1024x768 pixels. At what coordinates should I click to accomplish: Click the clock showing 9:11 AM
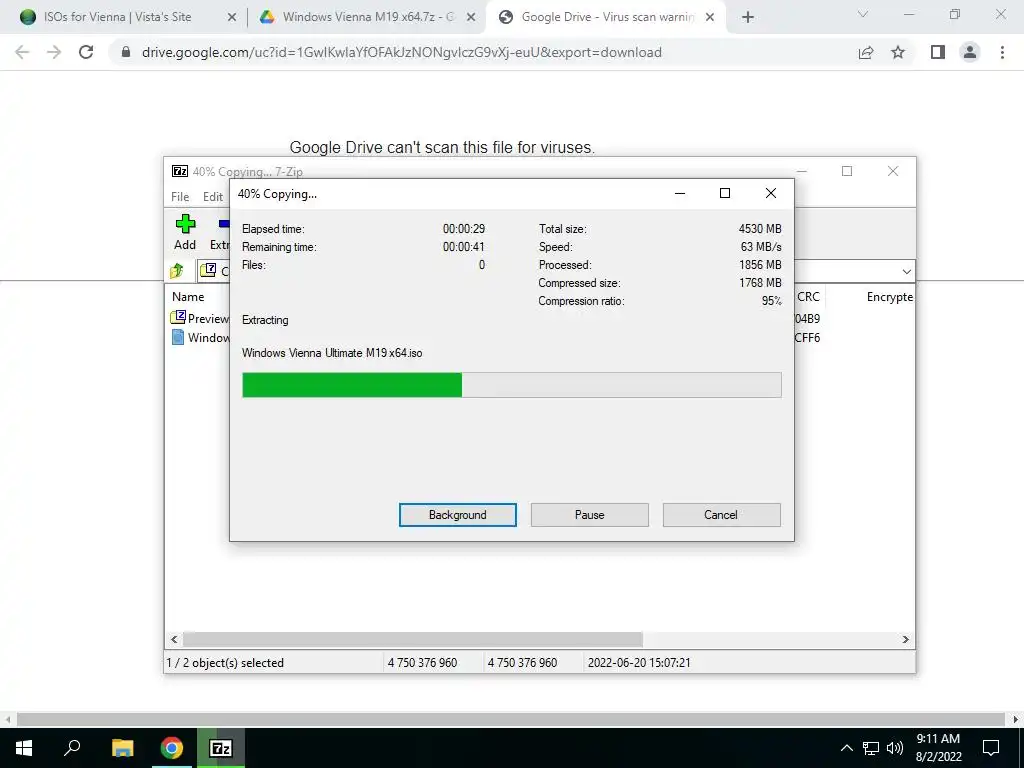[938, 739]
